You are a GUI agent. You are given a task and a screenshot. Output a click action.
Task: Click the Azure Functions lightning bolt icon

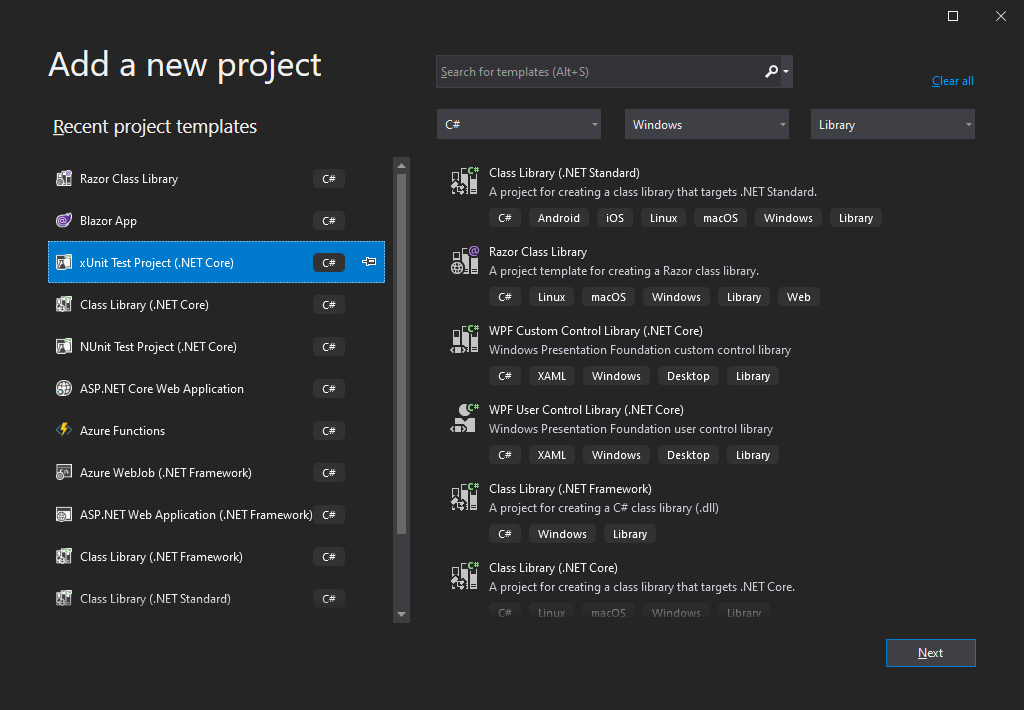click(64, 431)
